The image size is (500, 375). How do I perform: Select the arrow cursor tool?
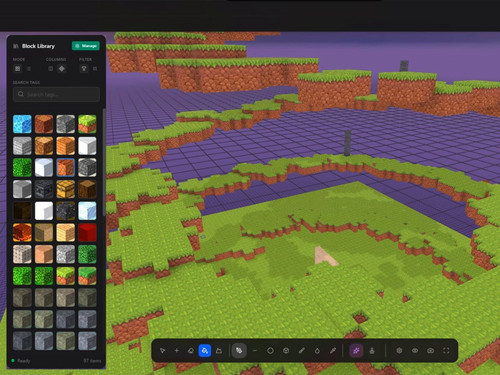point(162,351)
